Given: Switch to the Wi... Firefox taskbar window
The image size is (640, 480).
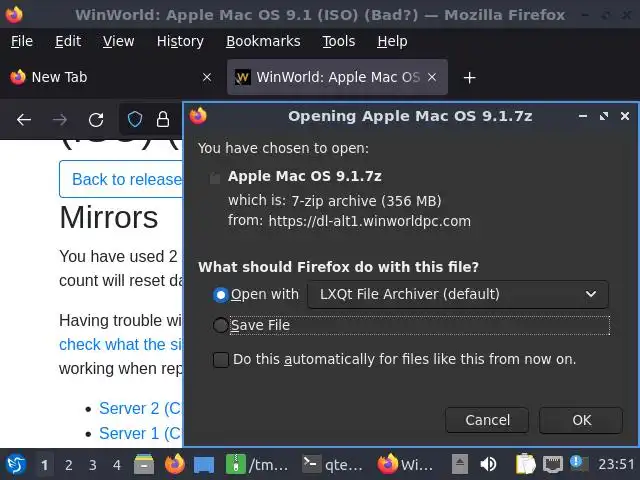Looking at the screenshot, I should point(405,464).
